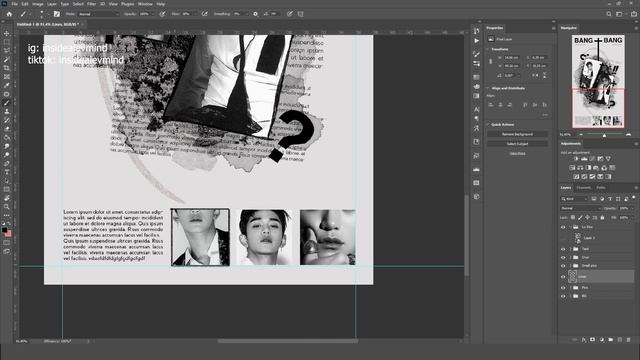Image resolution: width=640 pixels, height=360 pixels.
Task: Collapse the Transform section in Properties
Action: coord(488,49)
